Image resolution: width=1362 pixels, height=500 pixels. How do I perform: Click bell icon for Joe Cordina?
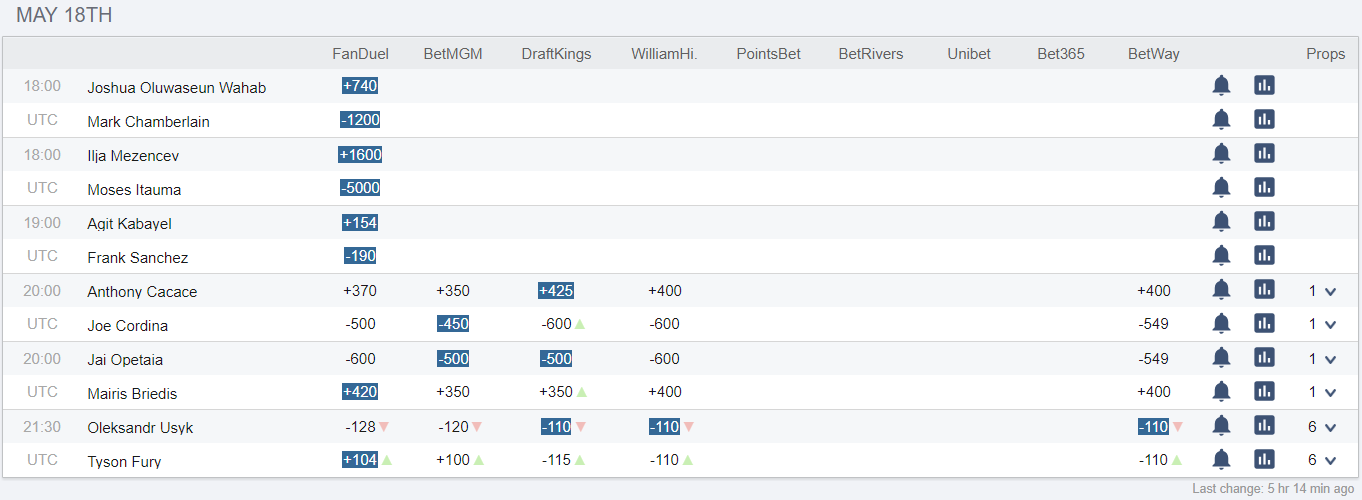(1221, 324)
